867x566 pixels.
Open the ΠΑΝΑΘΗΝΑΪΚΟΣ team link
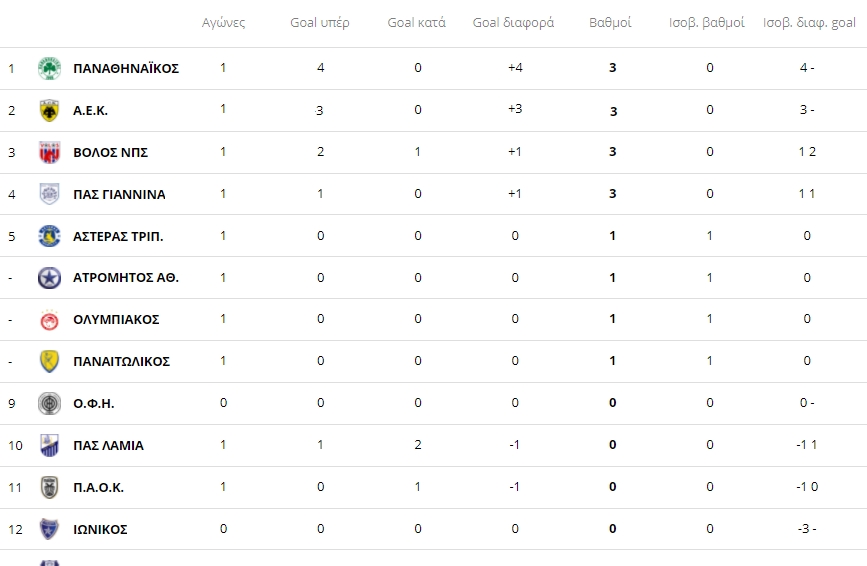tap(126, 69)
